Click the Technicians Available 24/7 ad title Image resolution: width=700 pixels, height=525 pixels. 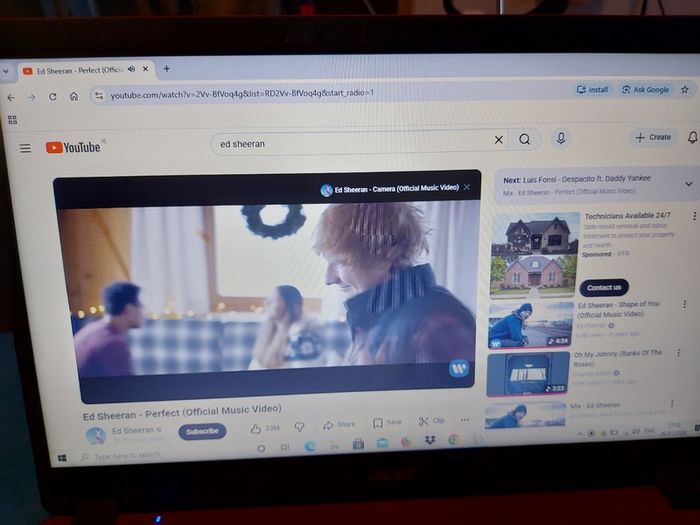point(628,216)
